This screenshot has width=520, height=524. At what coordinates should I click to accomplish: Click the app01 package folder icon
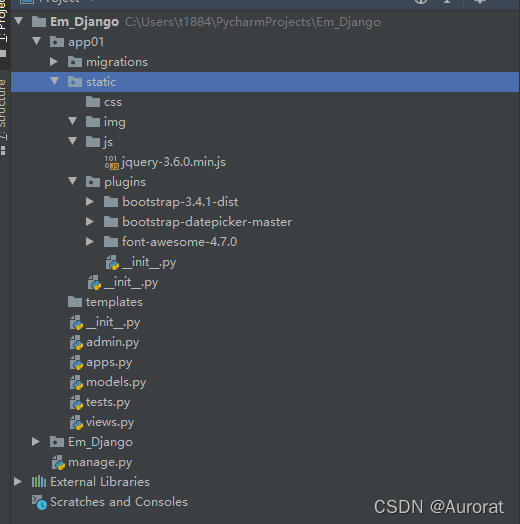click(57, 42)
